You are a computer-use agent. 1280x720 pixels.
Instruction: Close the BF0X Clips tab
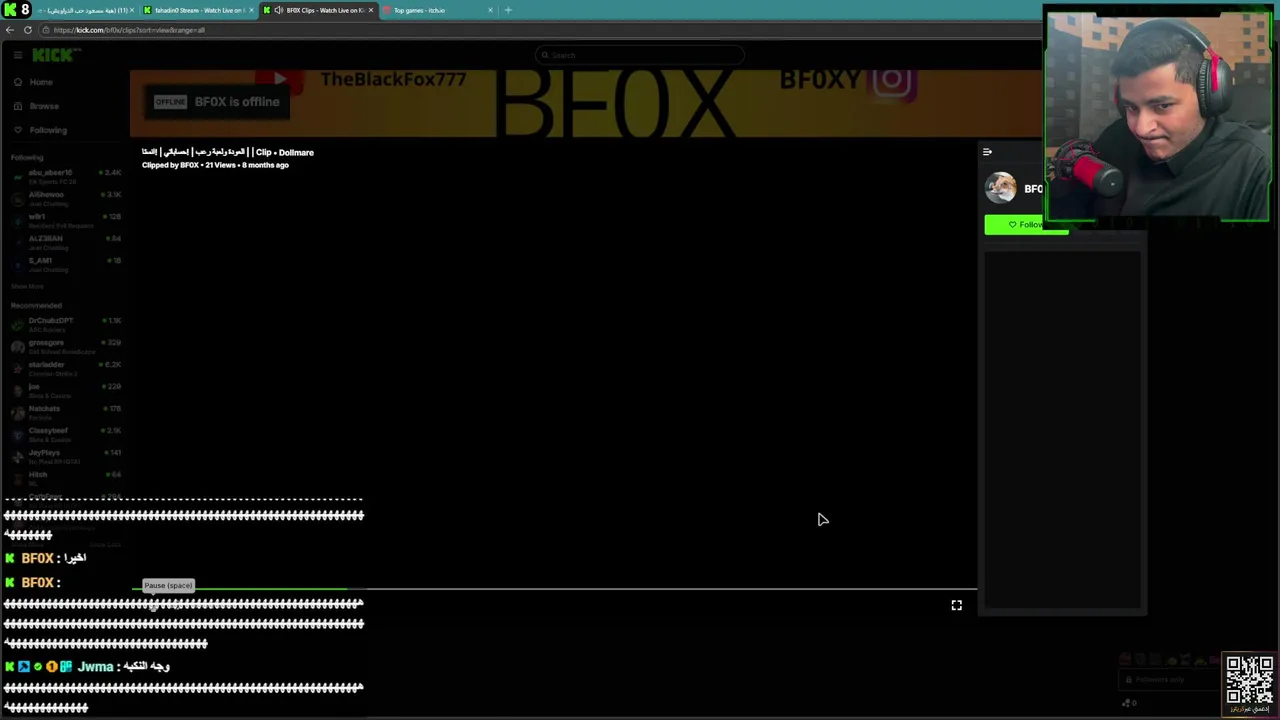tap(371, 10)
